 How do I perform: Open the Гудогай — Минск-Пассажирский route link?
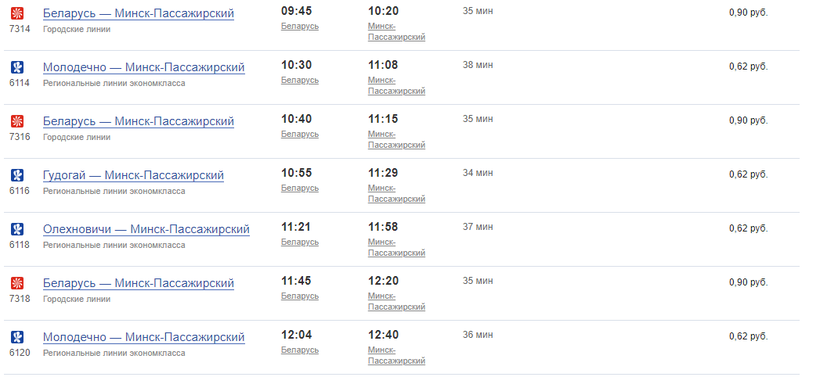(133, 175)
